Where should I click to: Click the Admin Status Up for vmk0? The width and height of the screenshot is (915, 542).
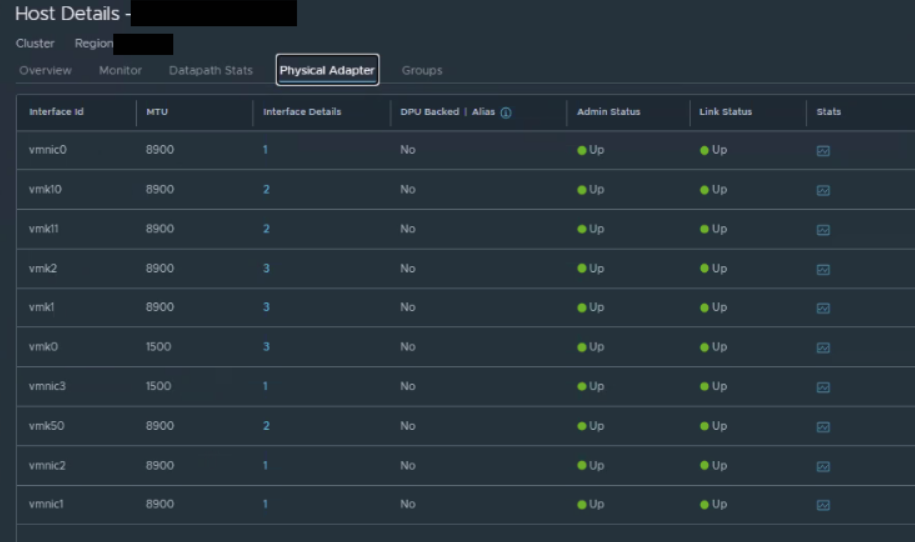click(591, 347)
